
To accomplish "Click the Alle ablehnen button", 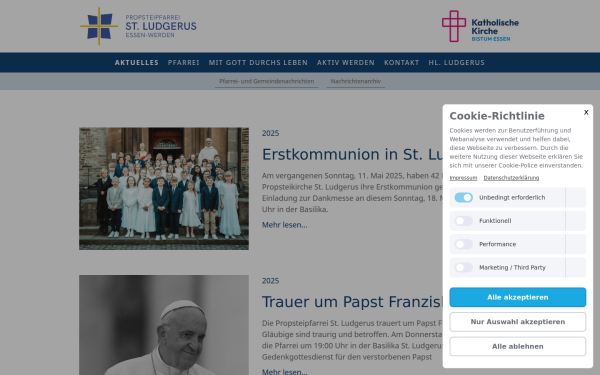I will pyautogui.click(x=518, y=346).
